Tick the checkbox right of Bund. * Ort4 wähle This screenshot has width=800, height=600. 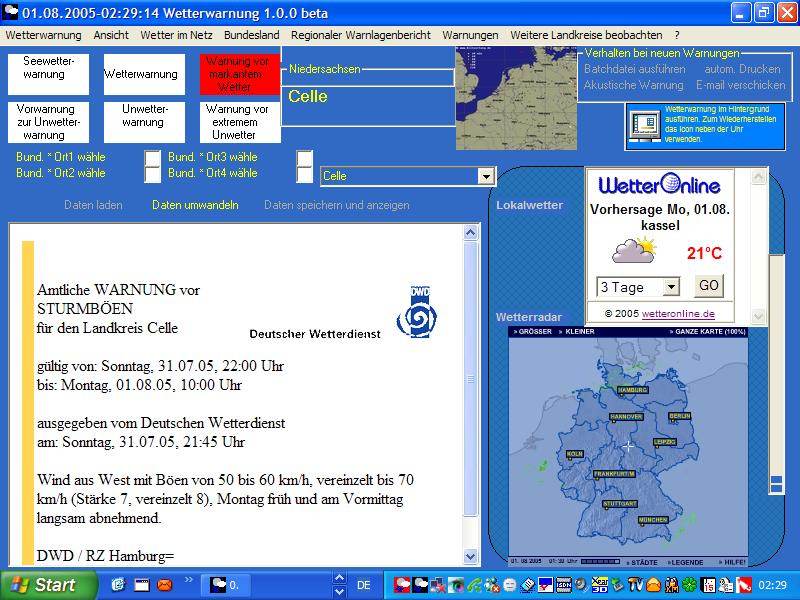coord(304,174)
